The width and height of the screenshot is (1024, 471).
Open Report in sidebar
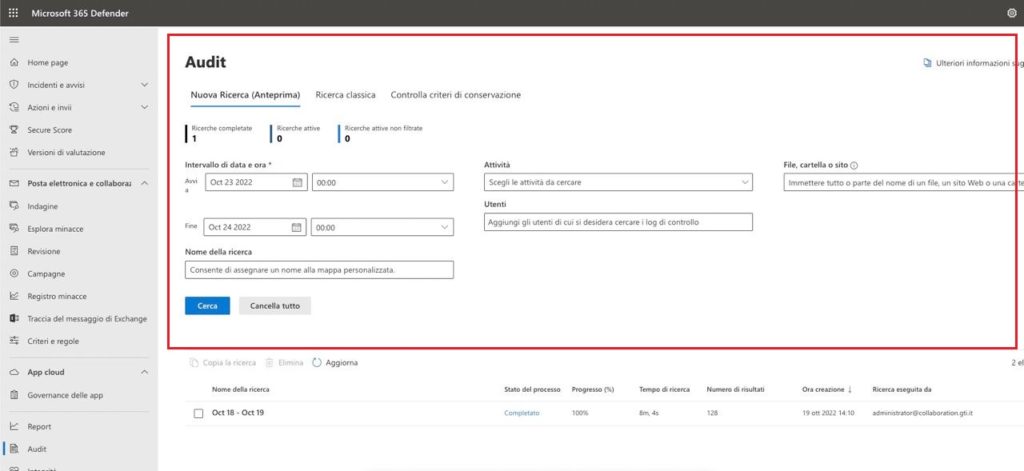(39, 427)
